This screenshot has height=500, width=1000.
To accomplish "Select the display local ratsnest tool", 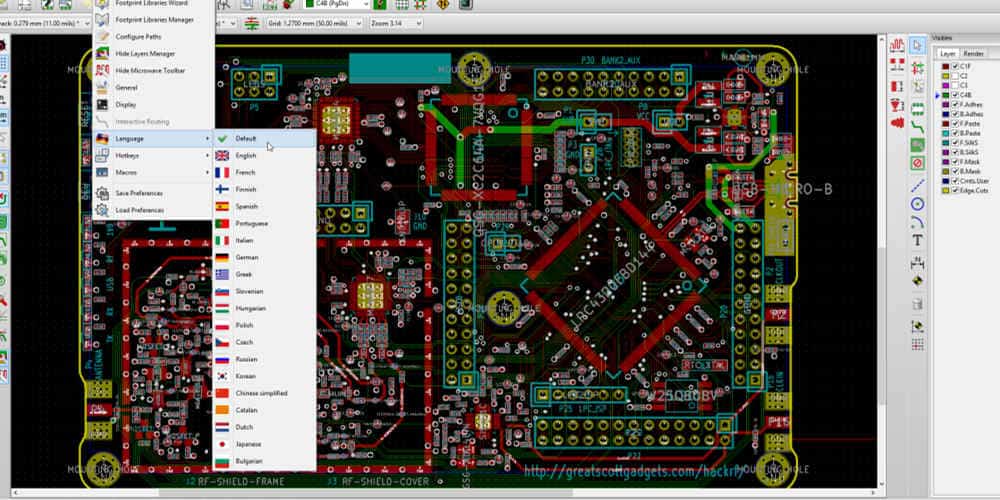I will 917,86.
